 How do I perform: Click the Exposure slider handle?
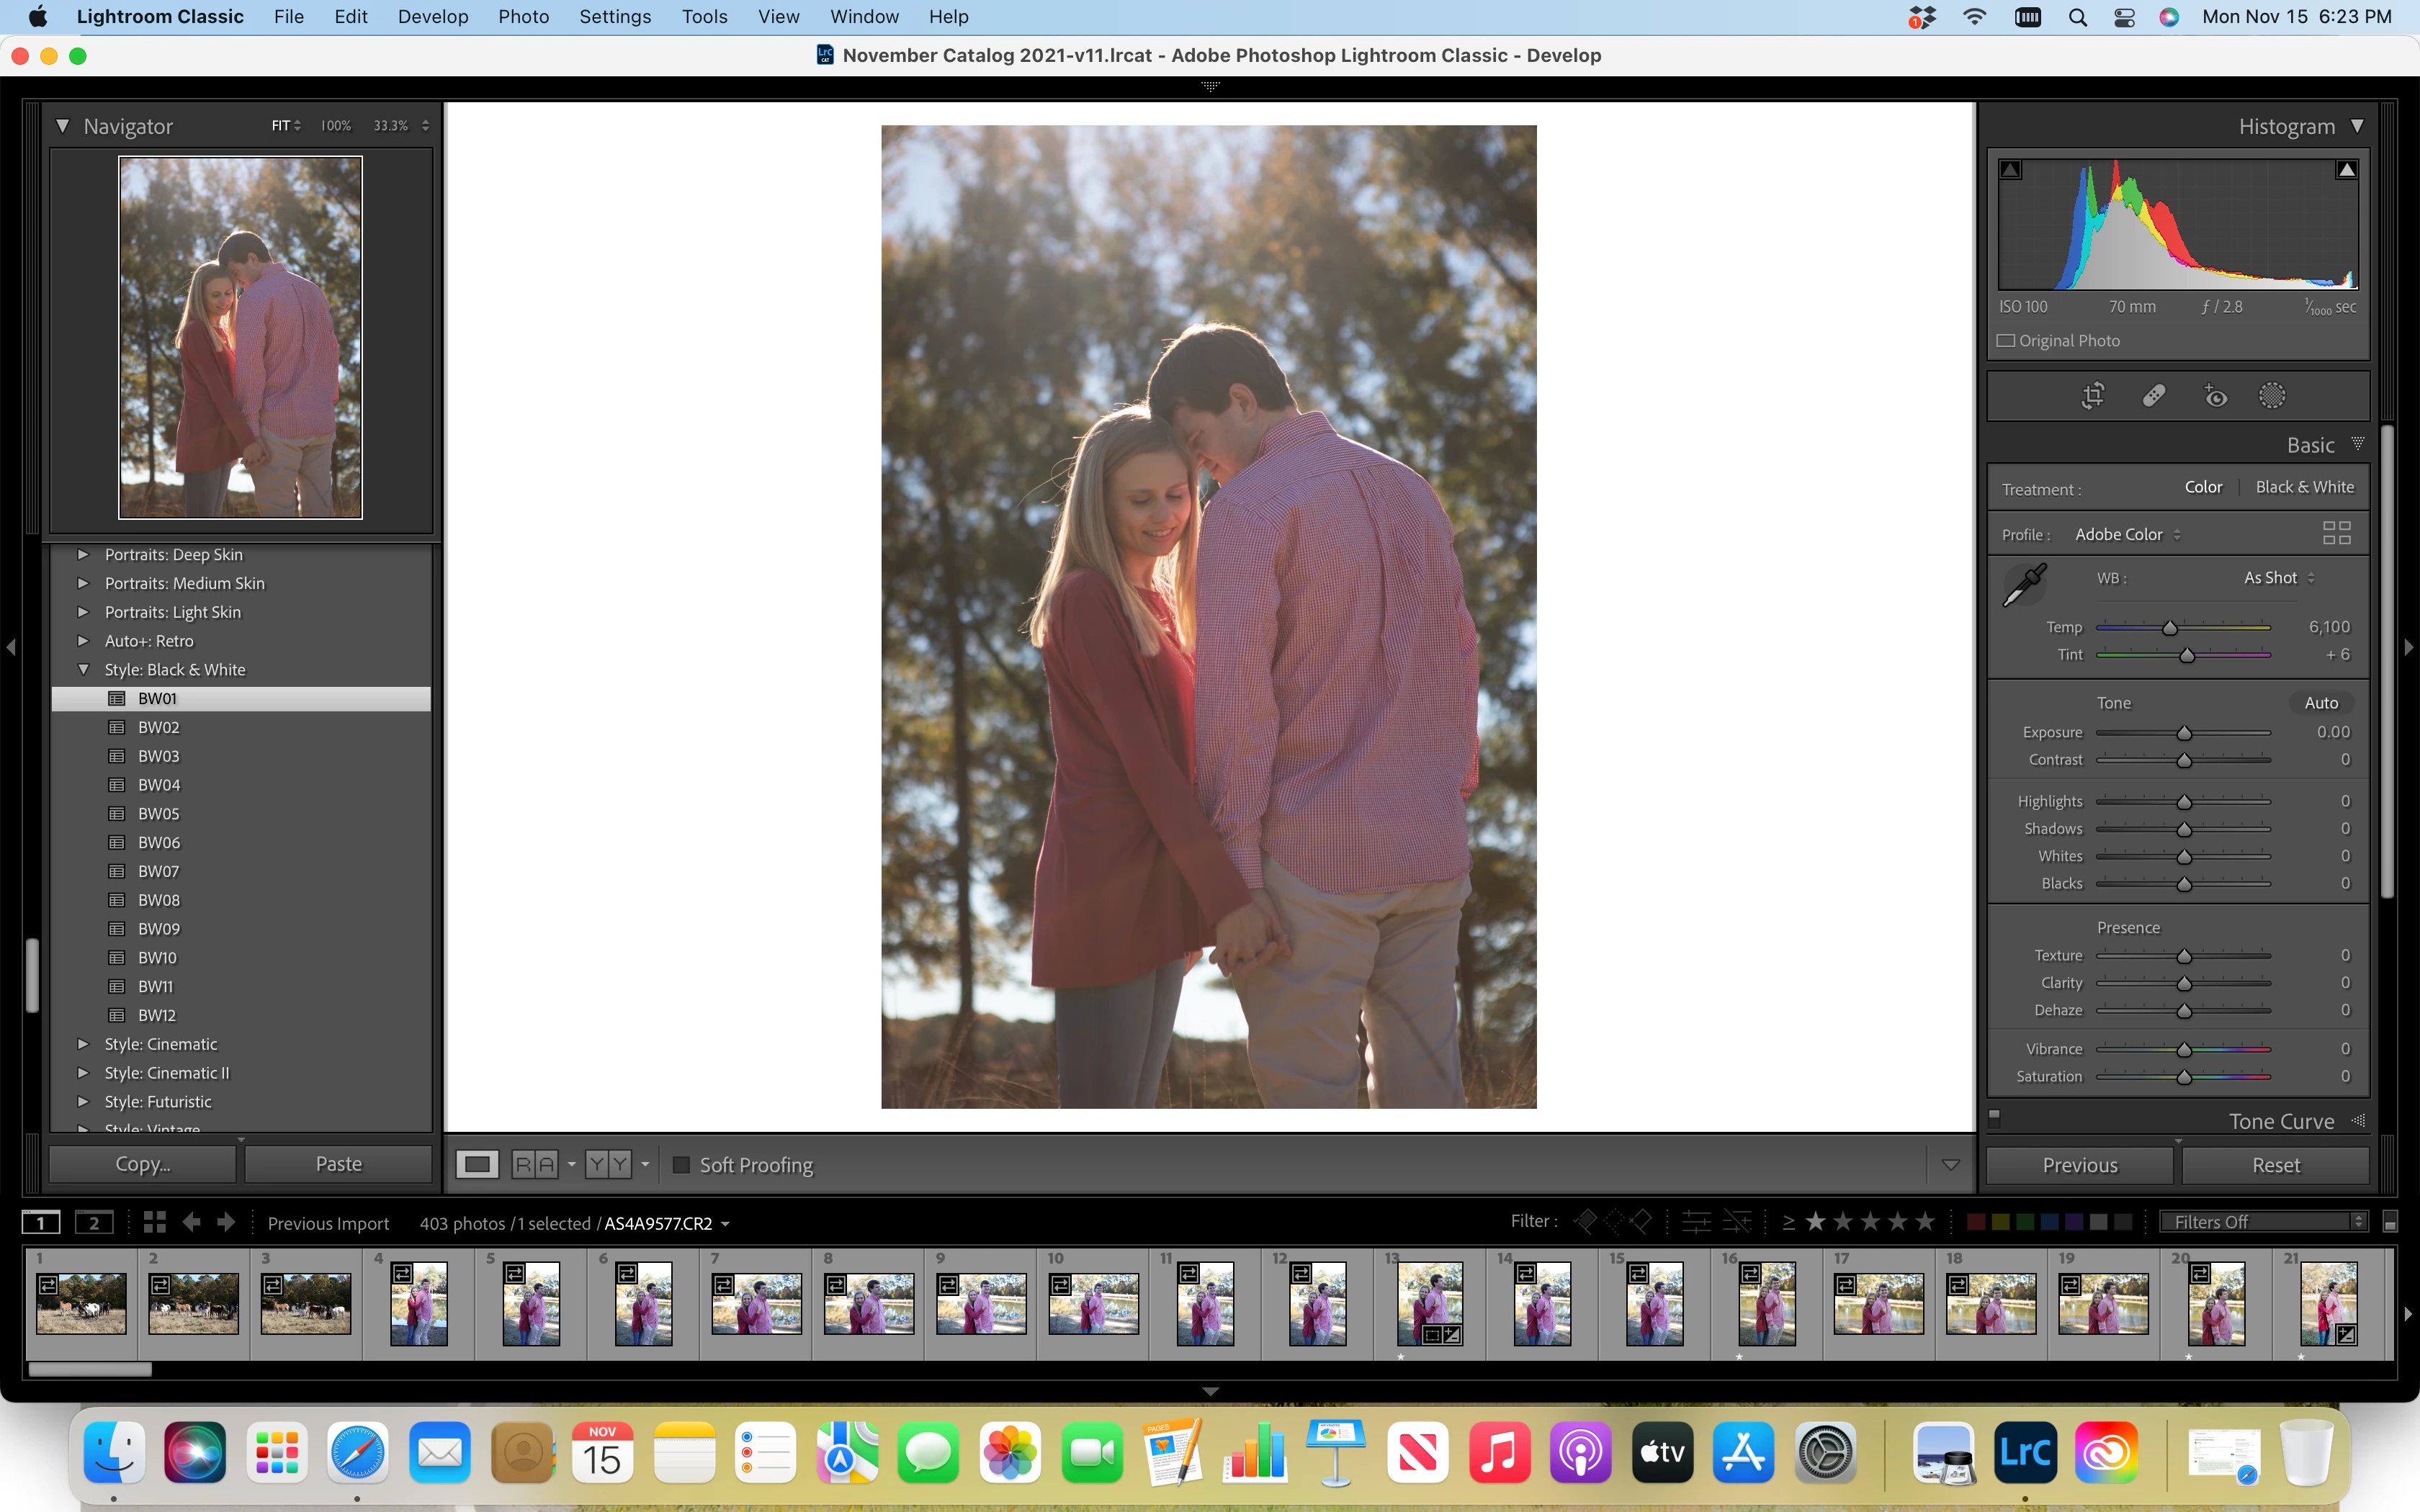click(x=2184, y=733)
